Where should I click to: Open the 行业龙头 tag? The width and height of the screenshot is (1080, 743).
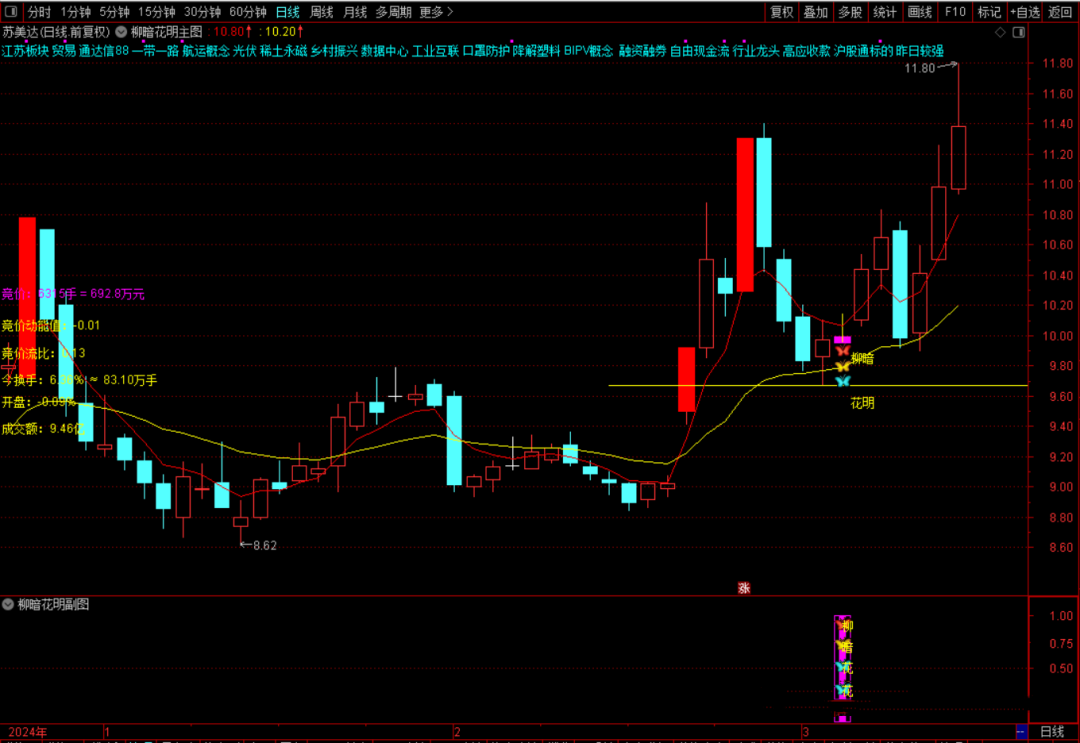756,51
